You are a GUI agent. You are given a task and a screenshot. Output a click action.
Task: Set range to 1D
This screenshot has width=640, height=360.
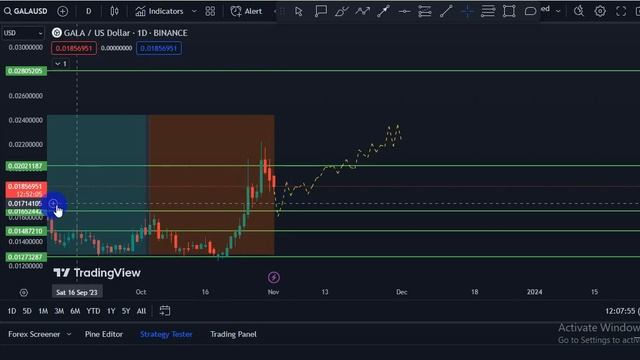click(12, 311)
